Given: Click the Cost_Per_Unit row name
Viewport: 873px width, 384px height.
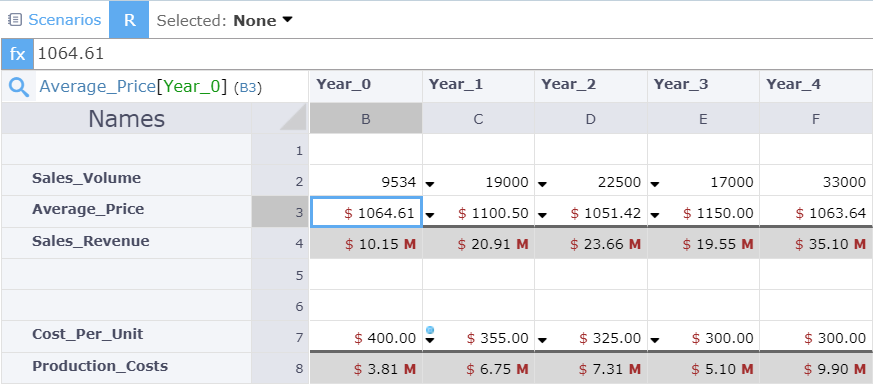Looking at the screenshot, I should (x=87, y=334).
